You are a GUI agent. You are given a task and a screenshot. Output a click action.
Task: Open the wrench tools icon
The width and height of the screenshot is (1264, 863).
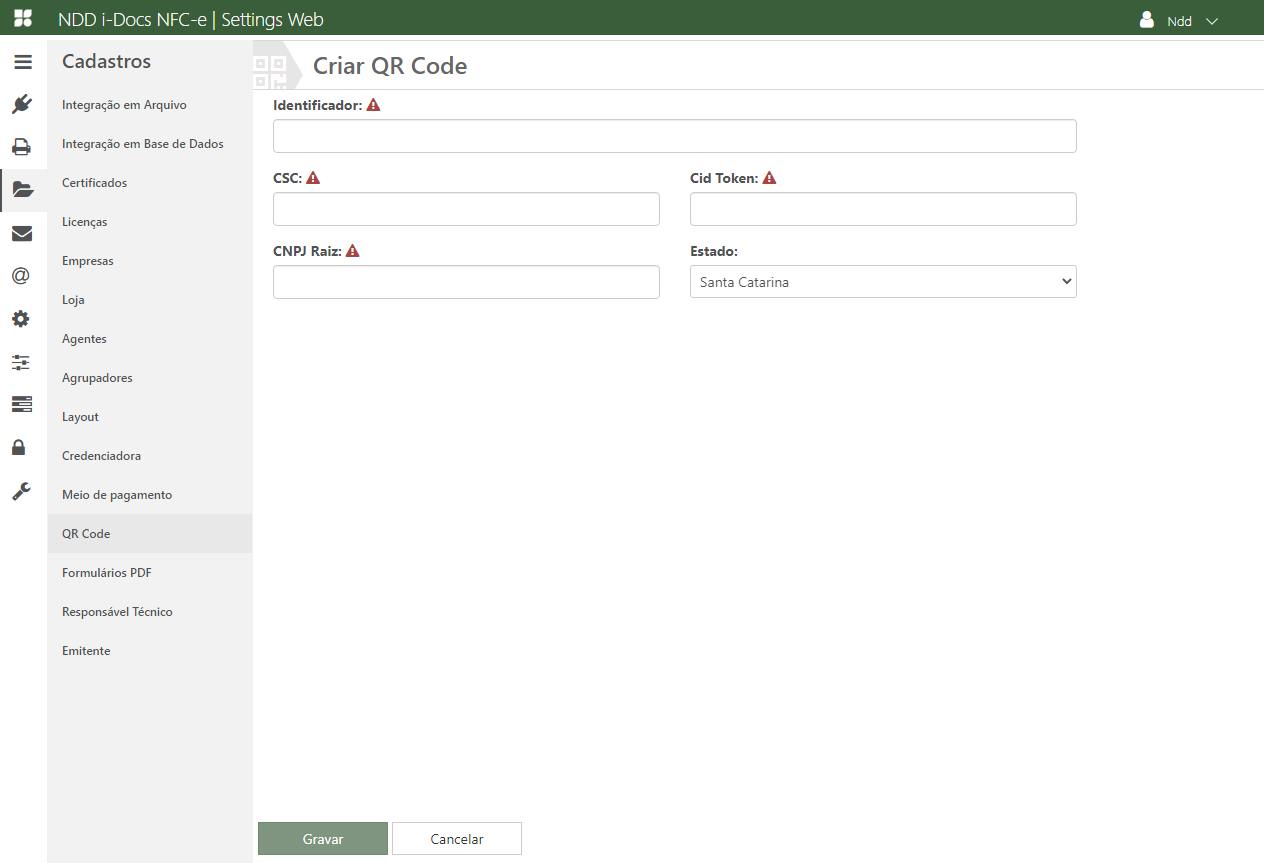click(21, 490)
